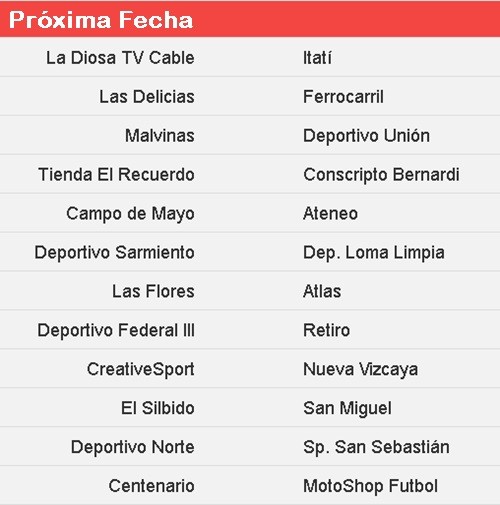Click on Las Delicias
Screen dimensions: 500x505
tap(147, 97)
